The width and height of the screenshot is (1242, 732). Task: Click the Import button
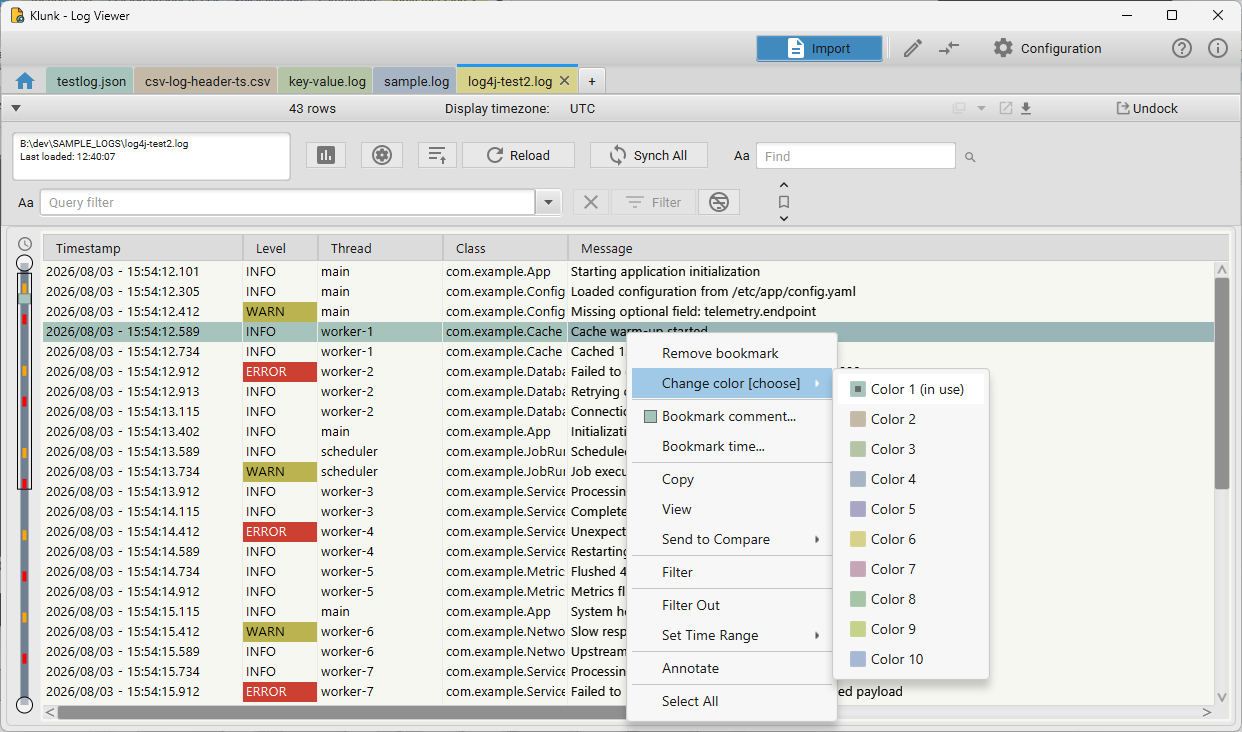tap(820, 48)
